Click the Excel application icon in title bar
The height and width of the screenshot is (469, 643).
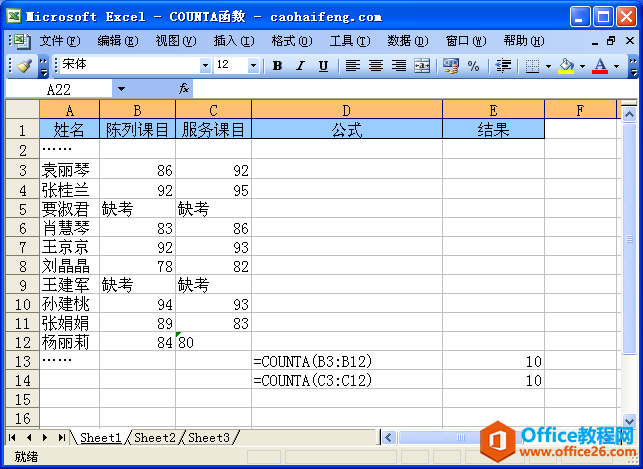[x=14, y=16]
